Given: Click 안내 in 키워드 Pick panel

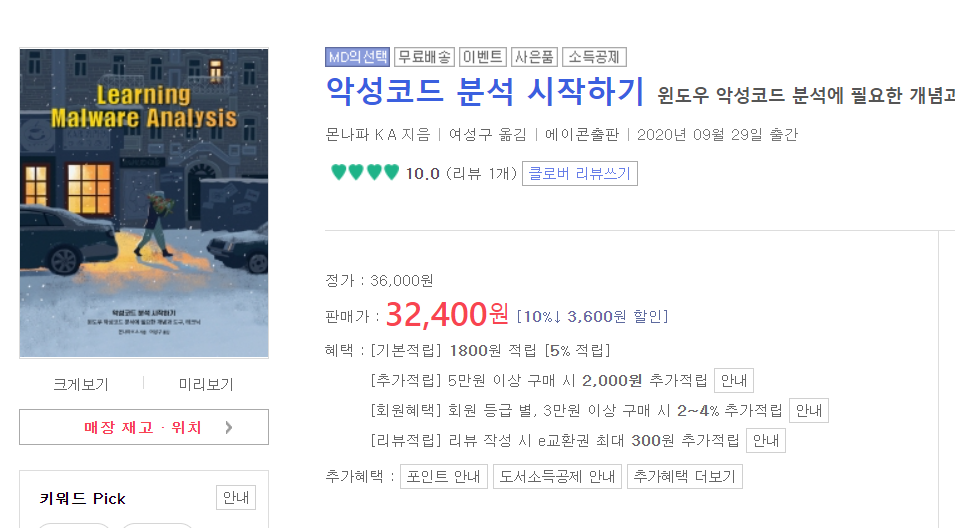Looking at the screenshot, I should pos(236,498).
